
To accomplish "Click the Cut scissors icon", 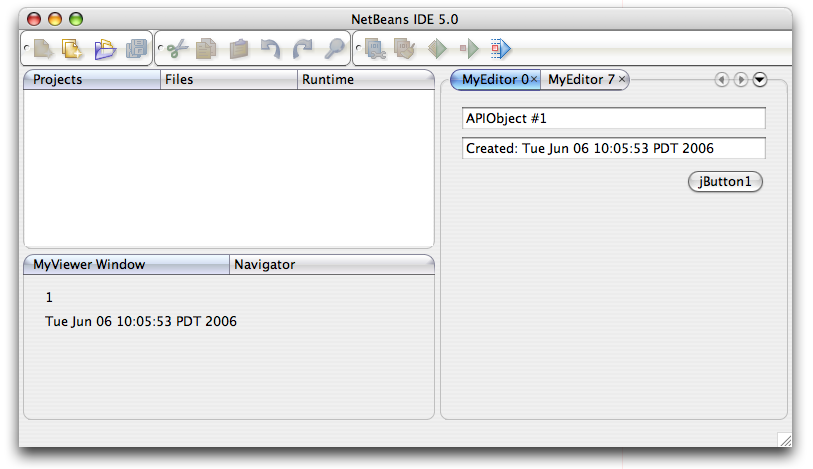I will (177, 49).
